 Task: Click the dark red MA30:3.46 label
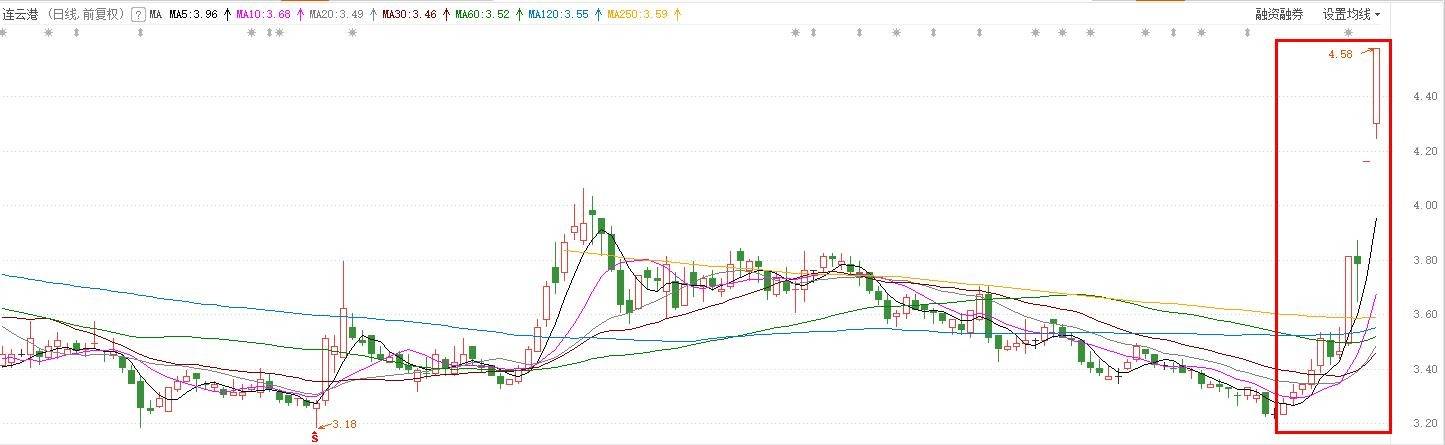click(x=408, y=15)
